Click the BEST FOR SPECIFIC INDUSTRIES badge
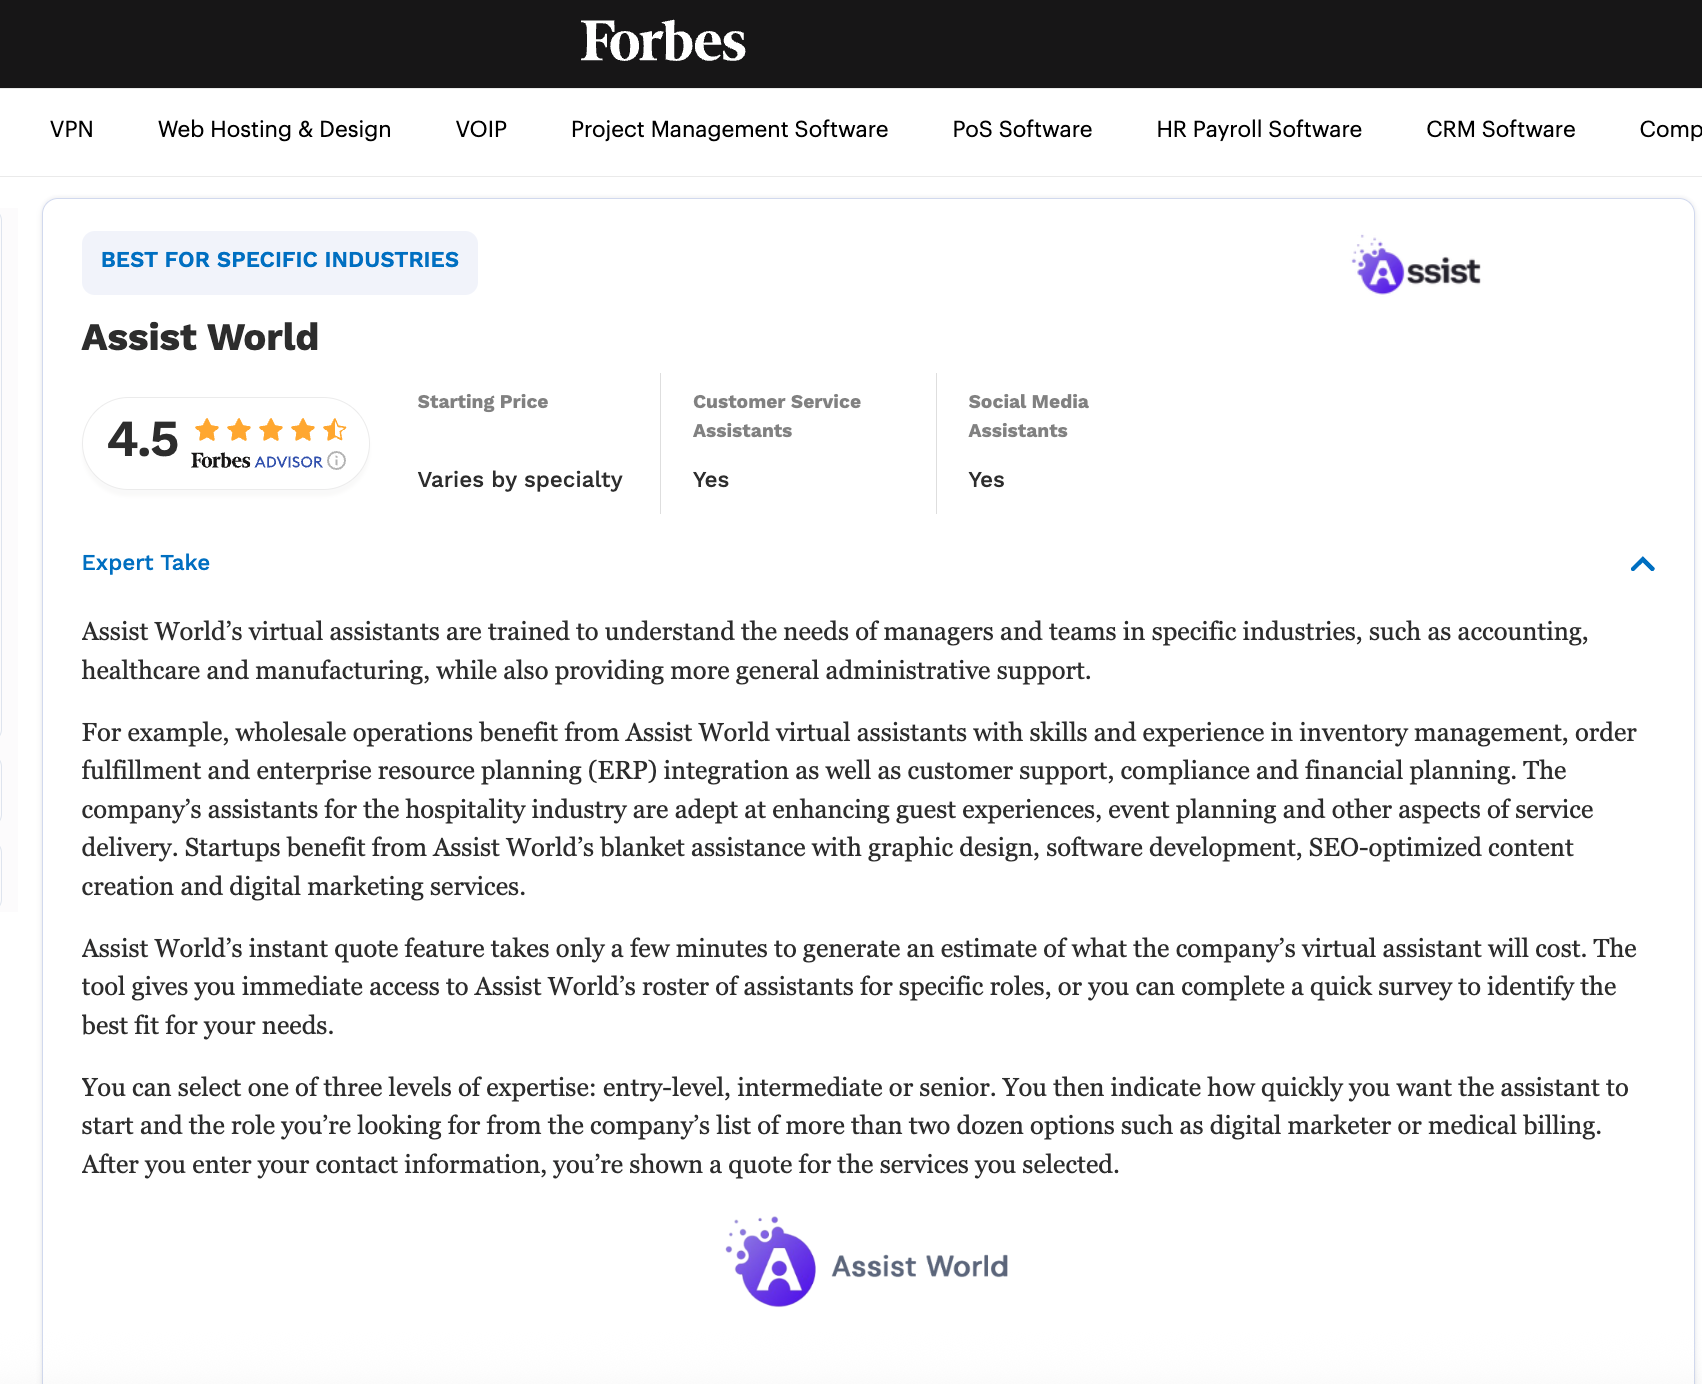Image resolution: width=1702 pixels, height=1384 pixels. (280, 261)
